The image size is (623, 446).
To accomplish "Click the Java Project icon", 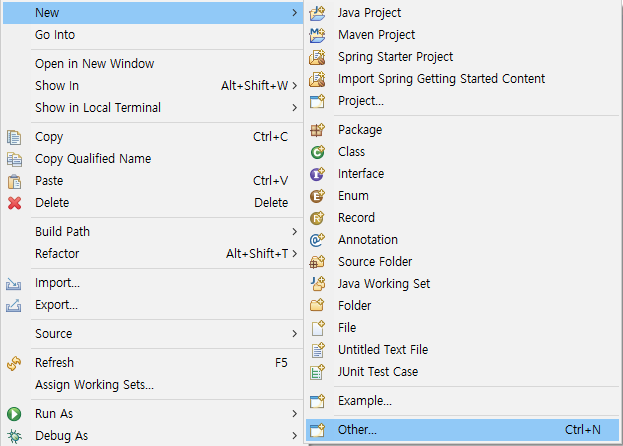I will tap(317, 13).
